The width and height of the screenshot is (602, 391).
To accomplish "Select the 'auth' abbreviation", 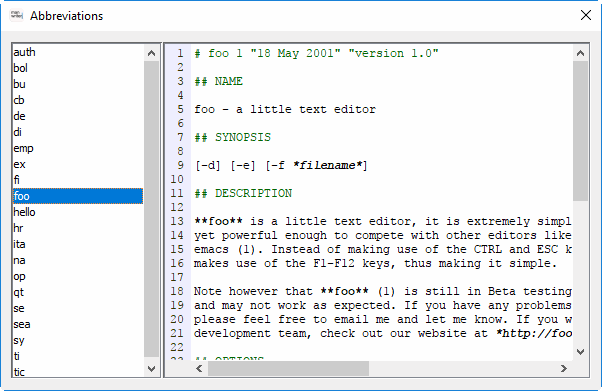I will 78,52.
